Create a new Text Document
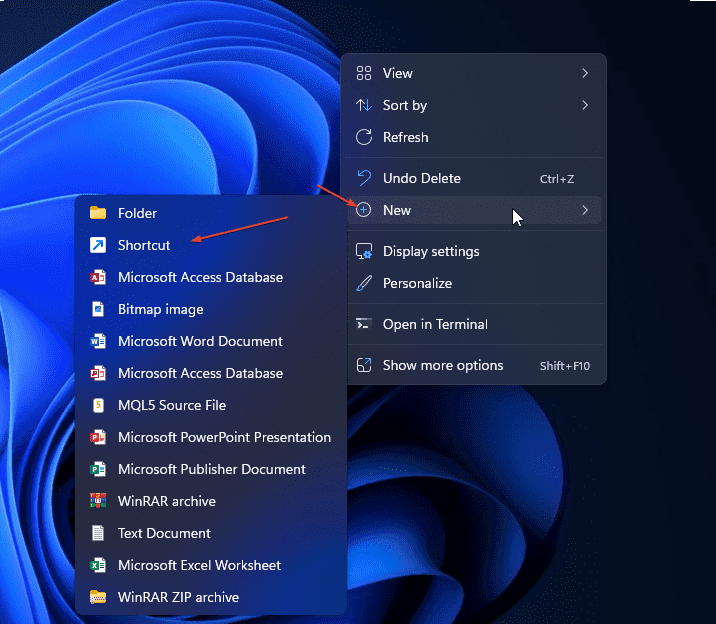The image size is (716, 624). 164,533
